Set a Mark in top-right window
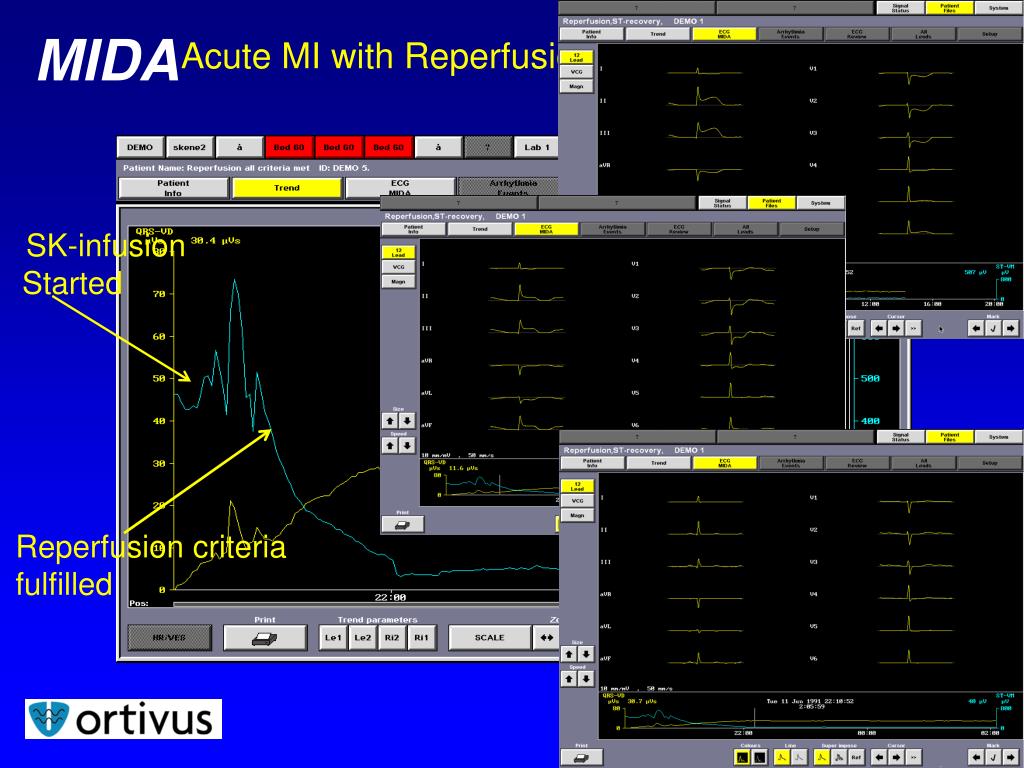 pos(993,328)
